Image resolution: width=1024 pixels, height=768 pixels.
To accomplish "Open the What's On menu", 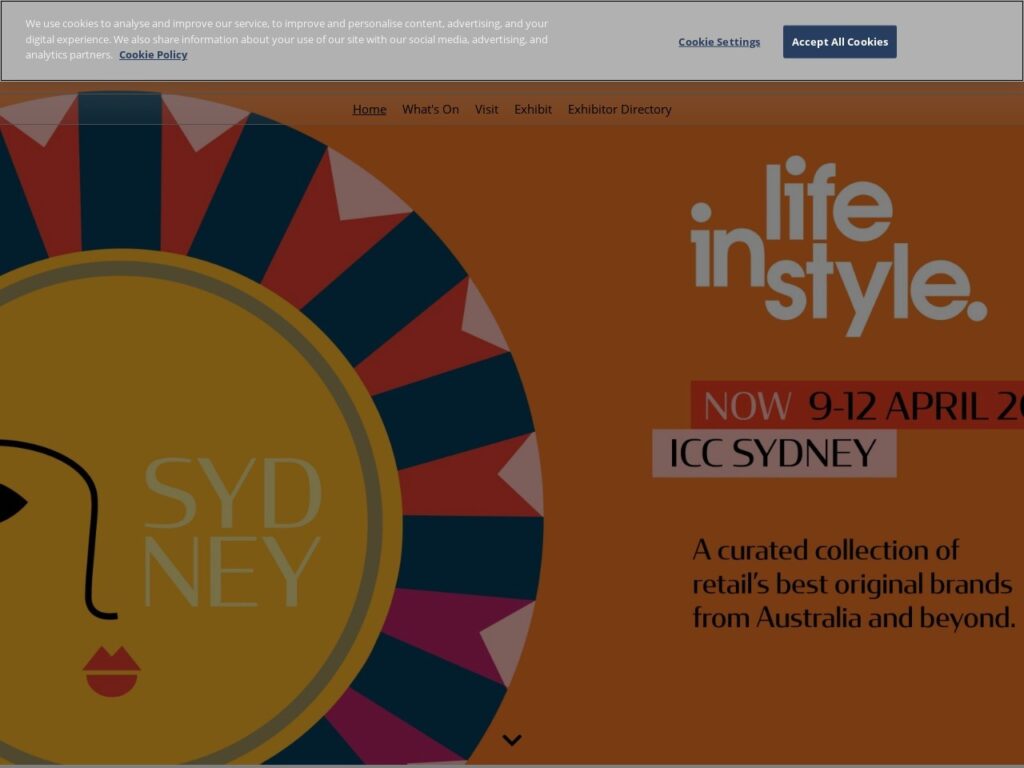I will point(430,109).
